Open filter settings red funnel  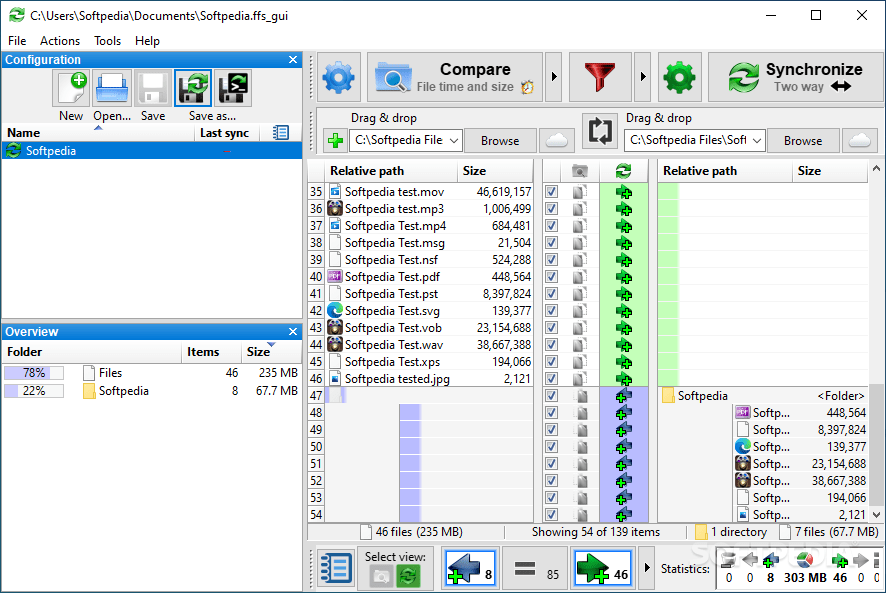tap(600, 77)
